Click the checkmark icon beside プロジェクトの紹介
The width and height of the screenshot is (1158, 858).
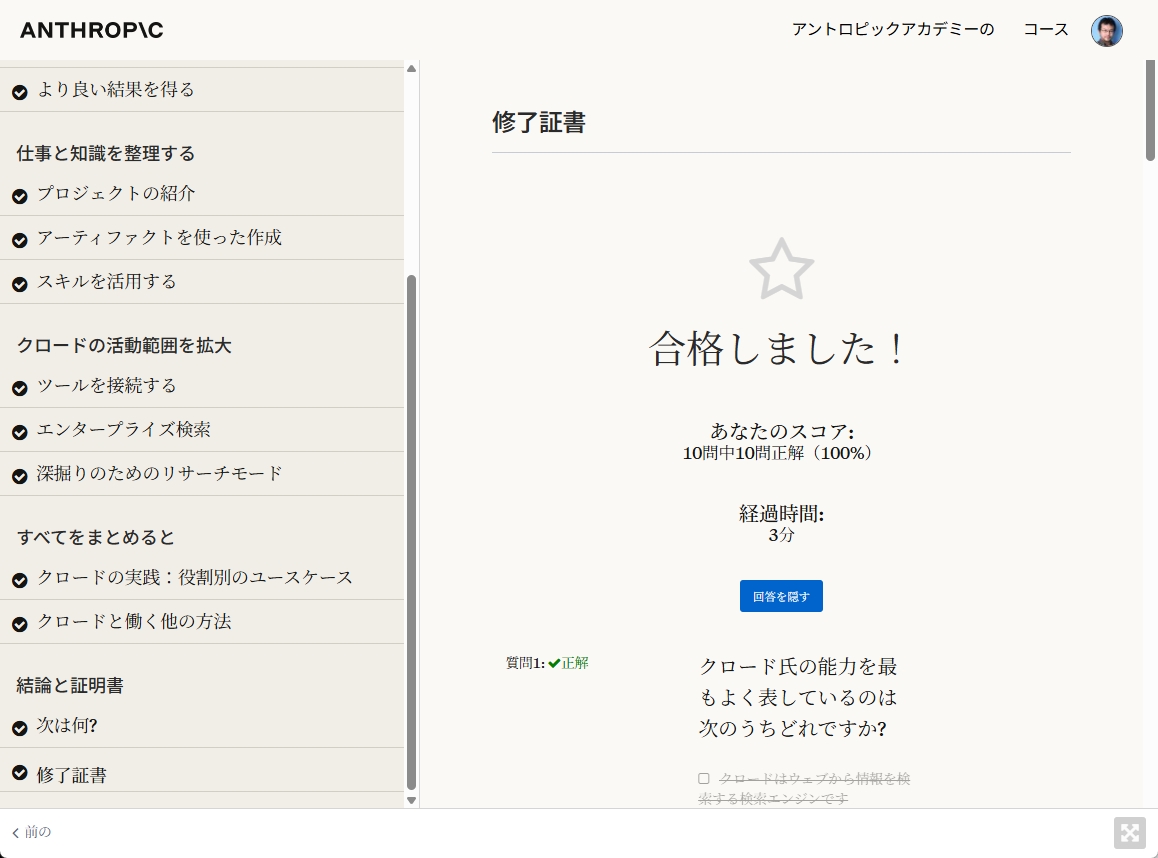pos(20,195)
